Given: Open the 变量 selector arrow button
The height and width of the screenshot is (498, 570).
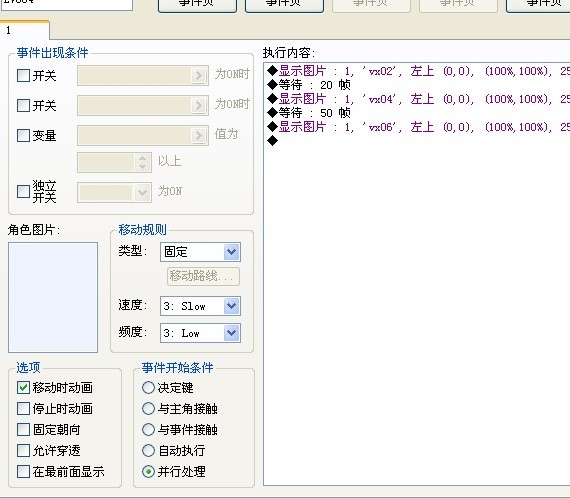Looking at the screenshot, I should (x=198, y=136).
